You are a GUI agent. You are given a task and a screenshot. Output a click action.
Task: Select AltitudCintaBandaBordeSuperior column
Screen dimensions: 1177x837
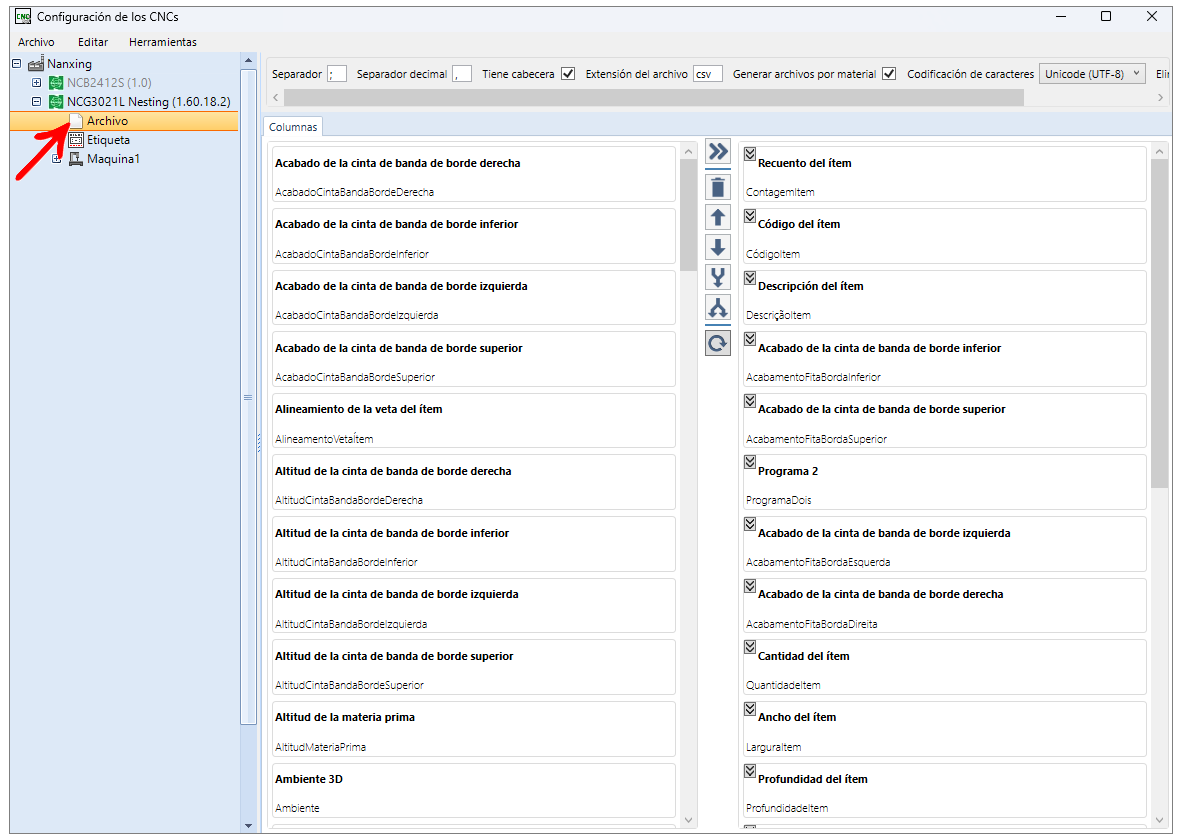click(x=474, y=667)
